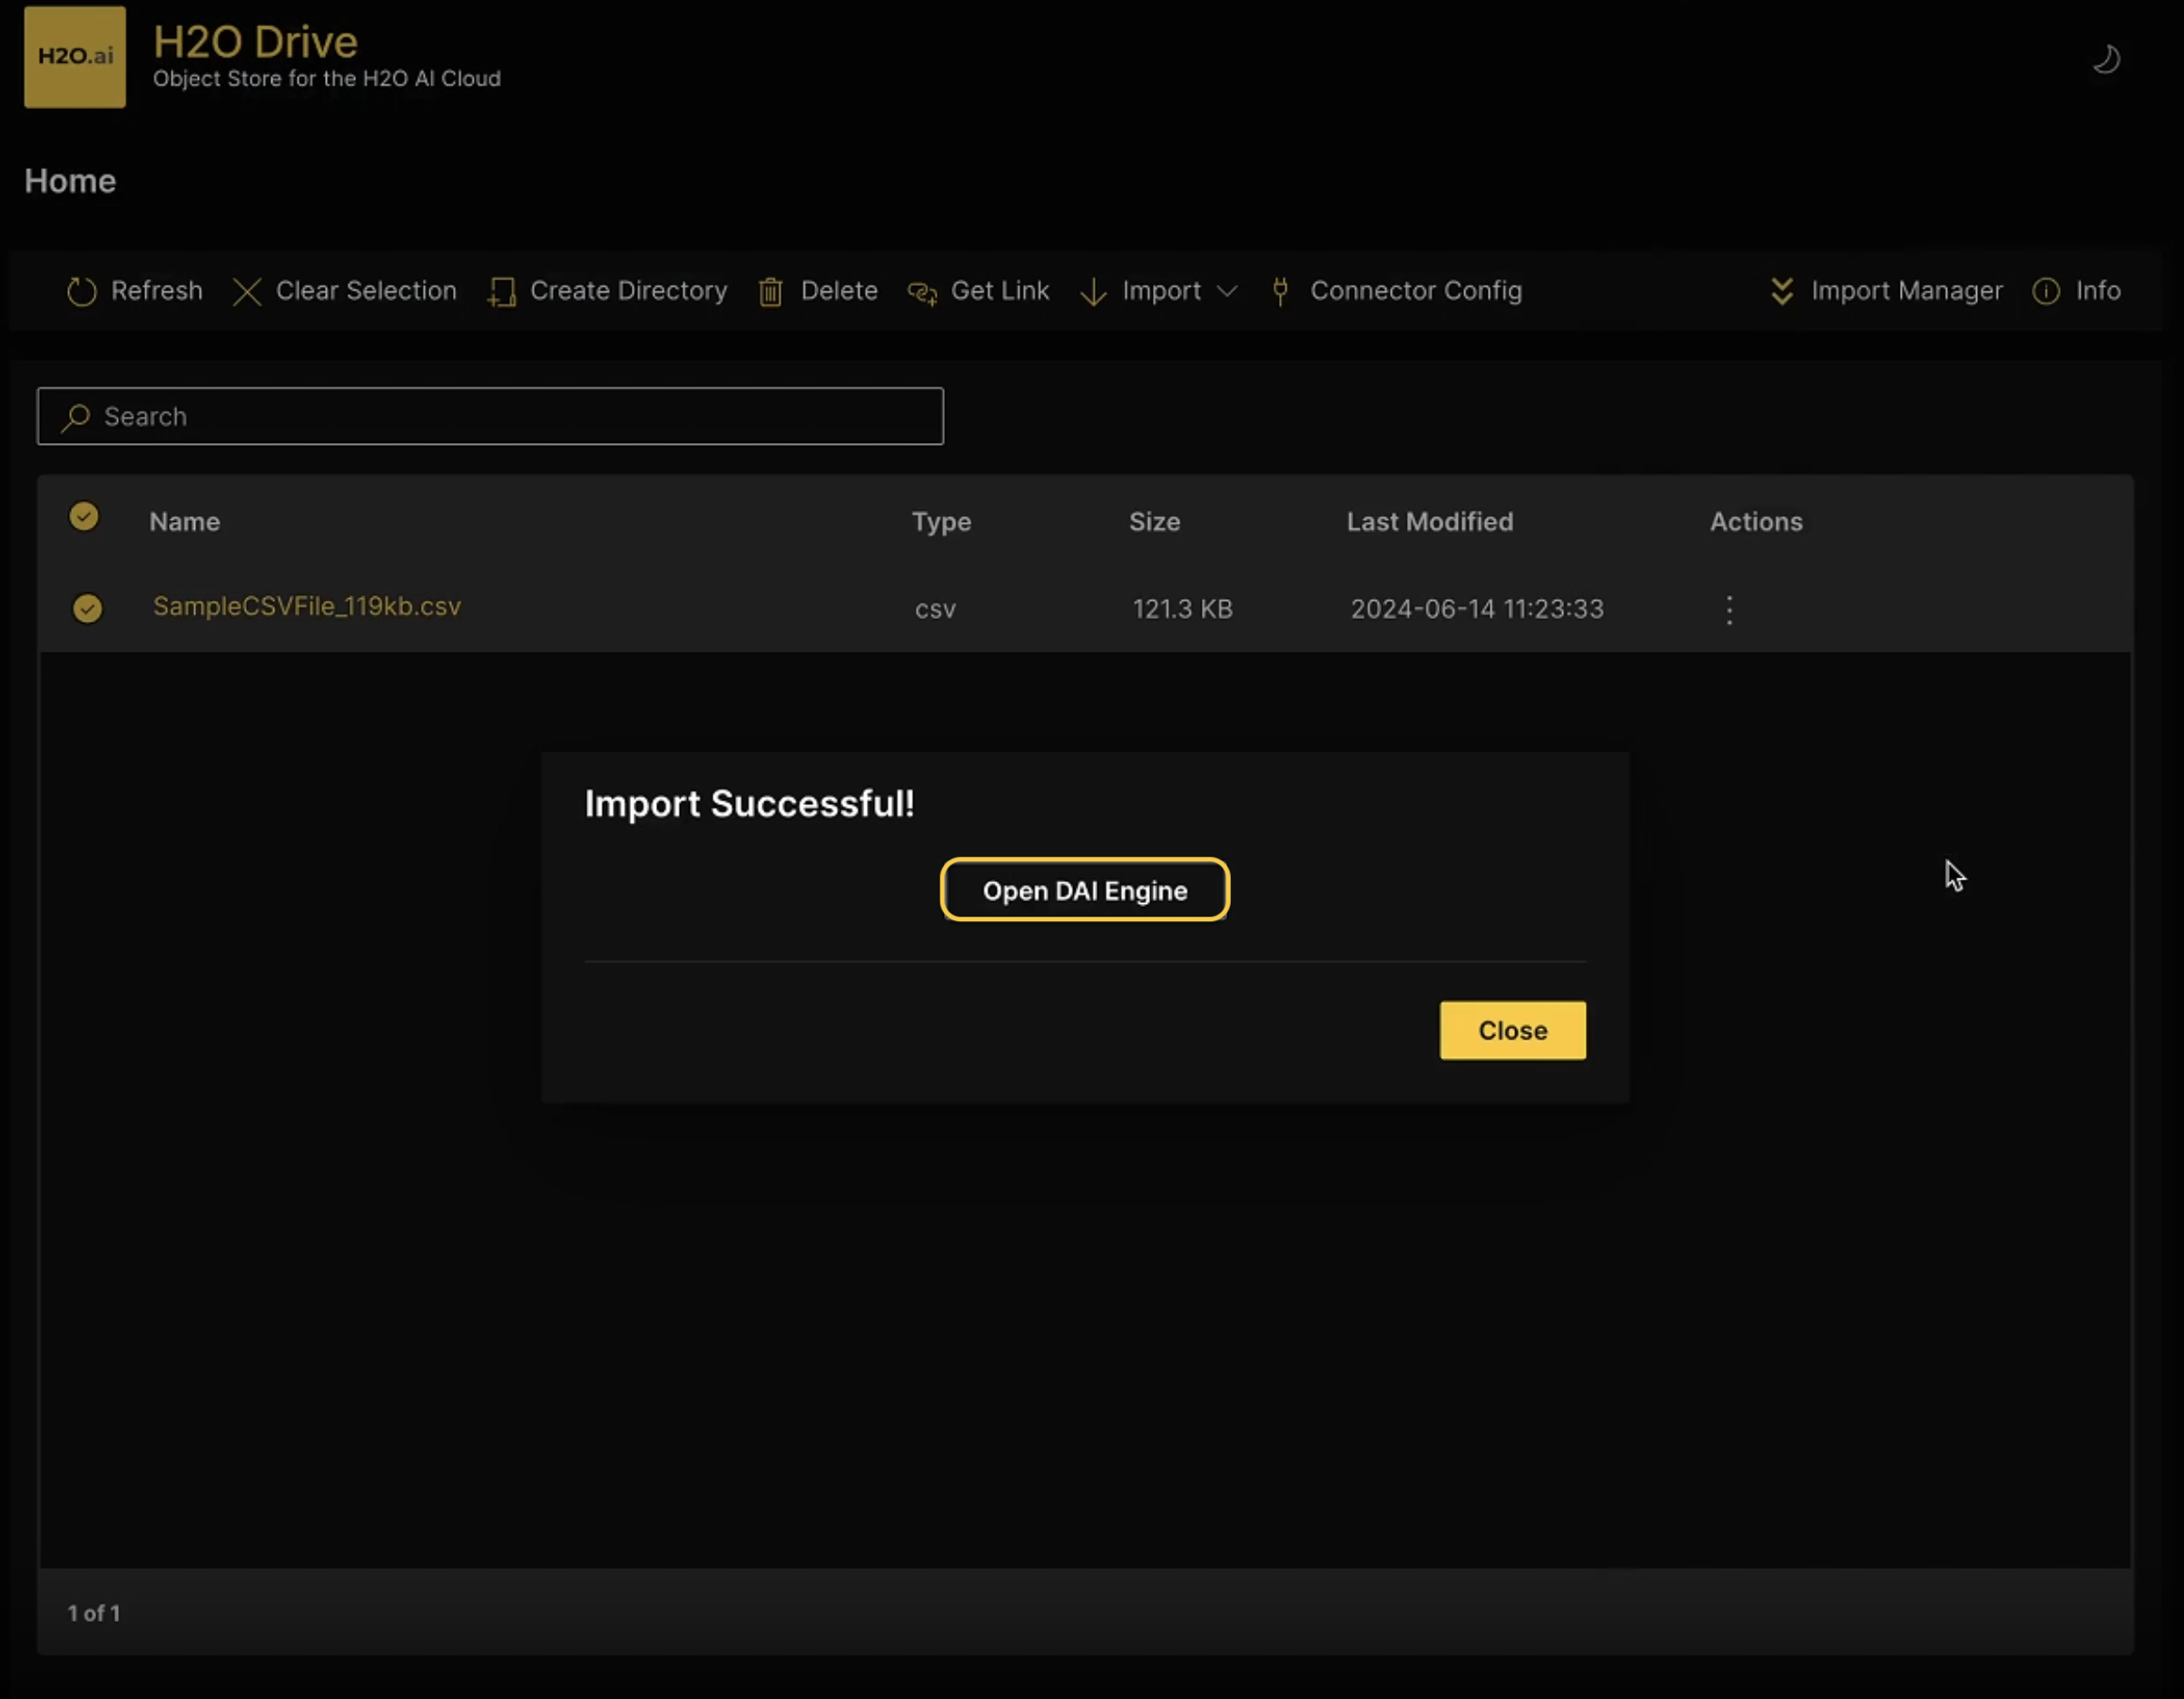Click the Import toolbar menu label

pyautogui.click(x=1160, y=291)
